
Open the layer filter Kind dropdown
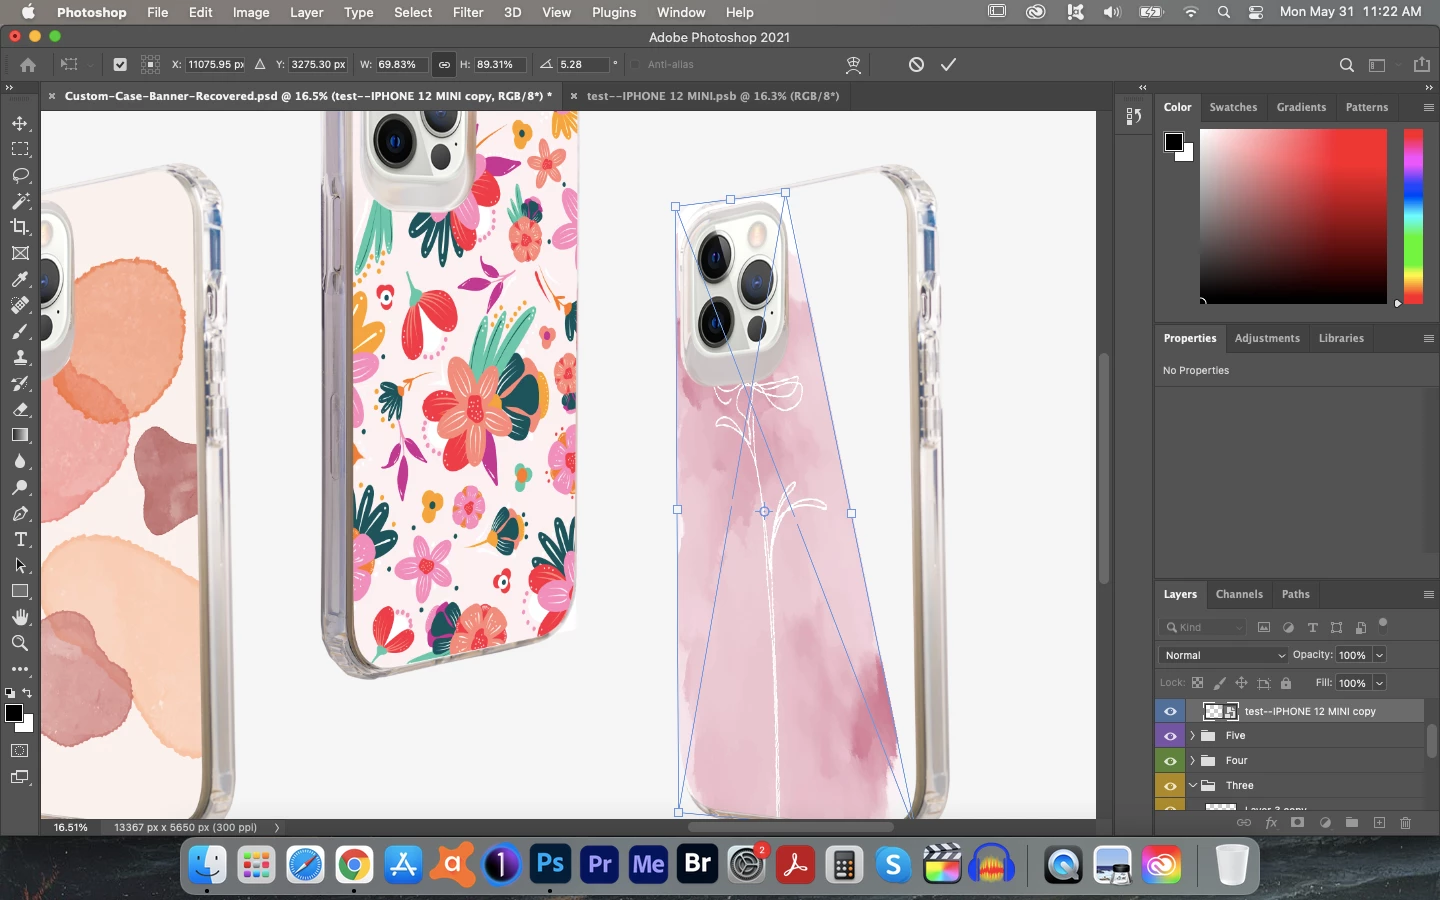[1204, 627]
